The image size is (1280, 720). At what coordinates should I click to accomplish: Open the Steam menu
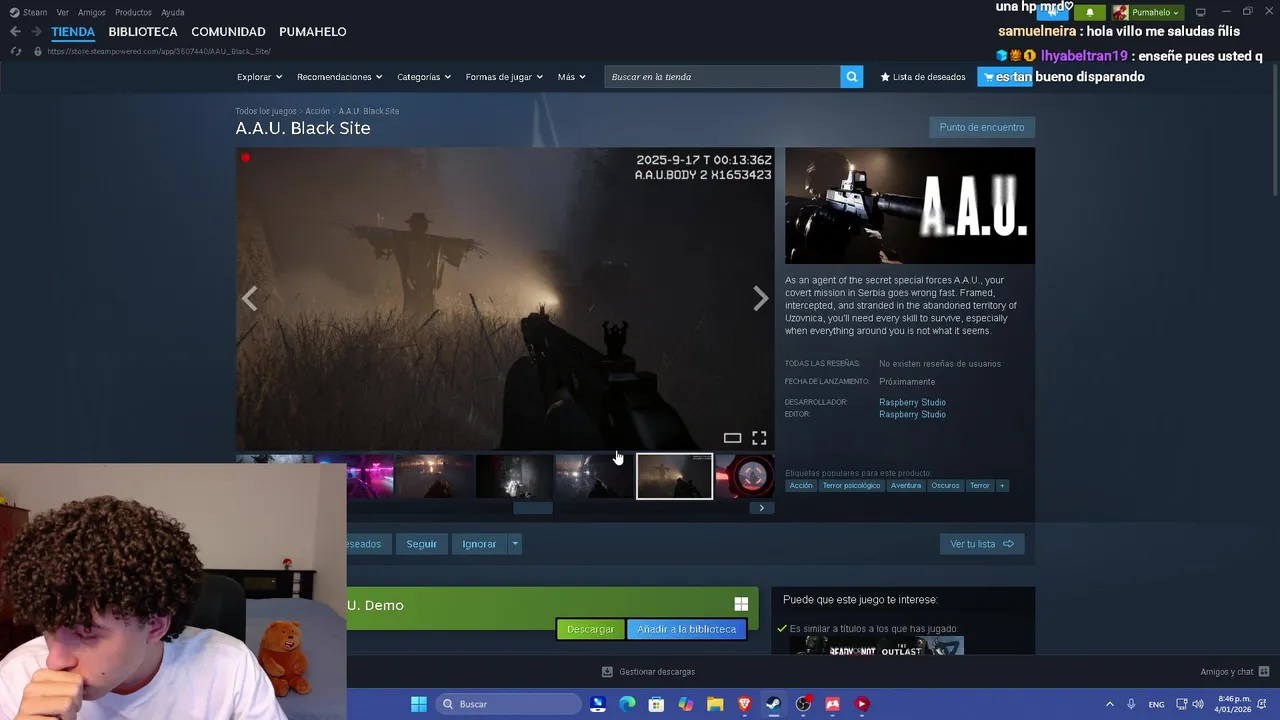(29, 12)
